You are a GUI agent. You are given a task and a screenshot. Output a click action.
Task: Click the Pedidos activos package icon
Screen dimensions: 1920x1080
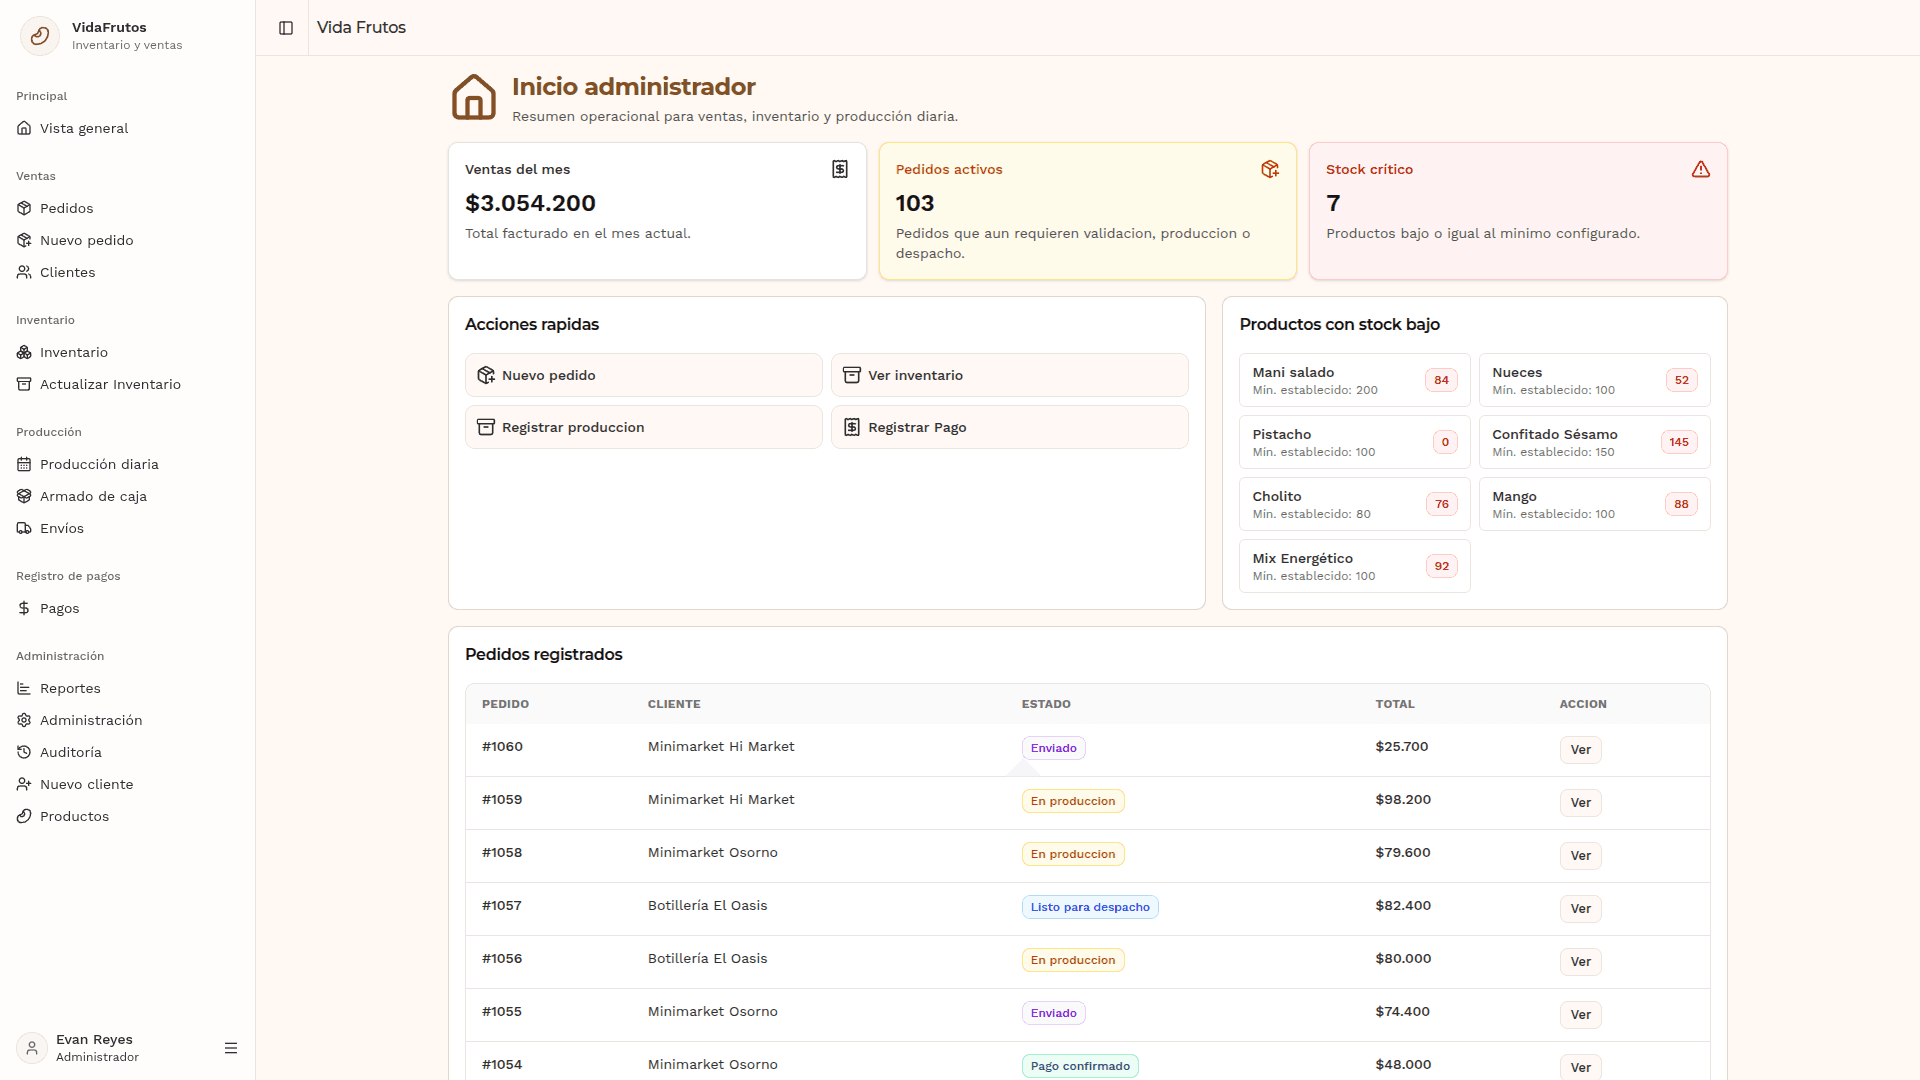pyautogui.click(x=1270, y=170)
